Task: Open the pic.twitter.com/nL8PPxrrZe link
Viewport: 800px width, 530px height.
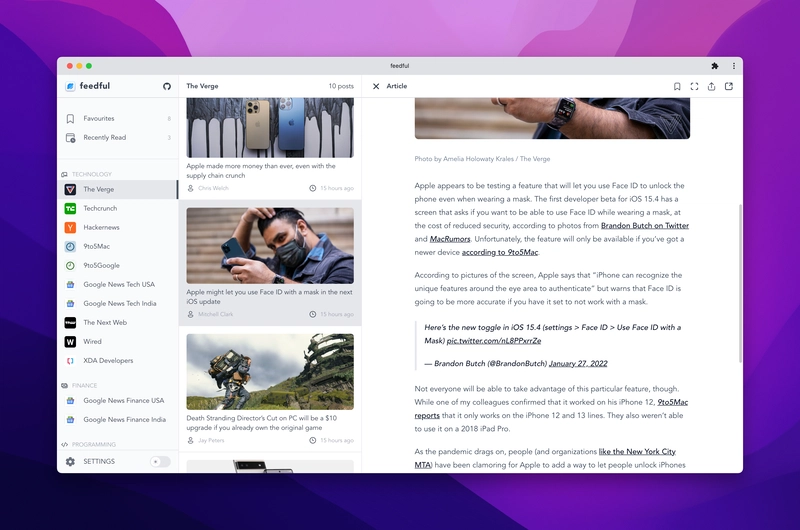Action: pyautogui.click(x=493, y=341)
